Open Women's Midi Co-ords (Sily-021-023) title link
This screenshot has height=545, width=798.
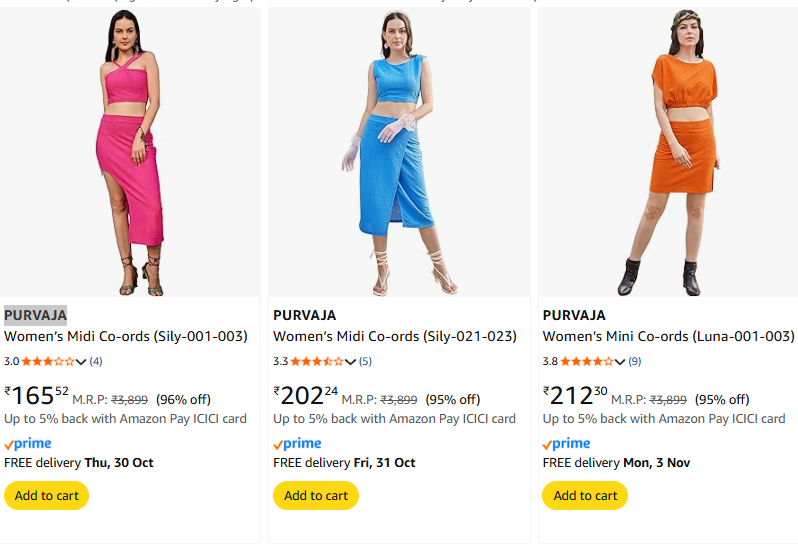click(x=395, y=336)
